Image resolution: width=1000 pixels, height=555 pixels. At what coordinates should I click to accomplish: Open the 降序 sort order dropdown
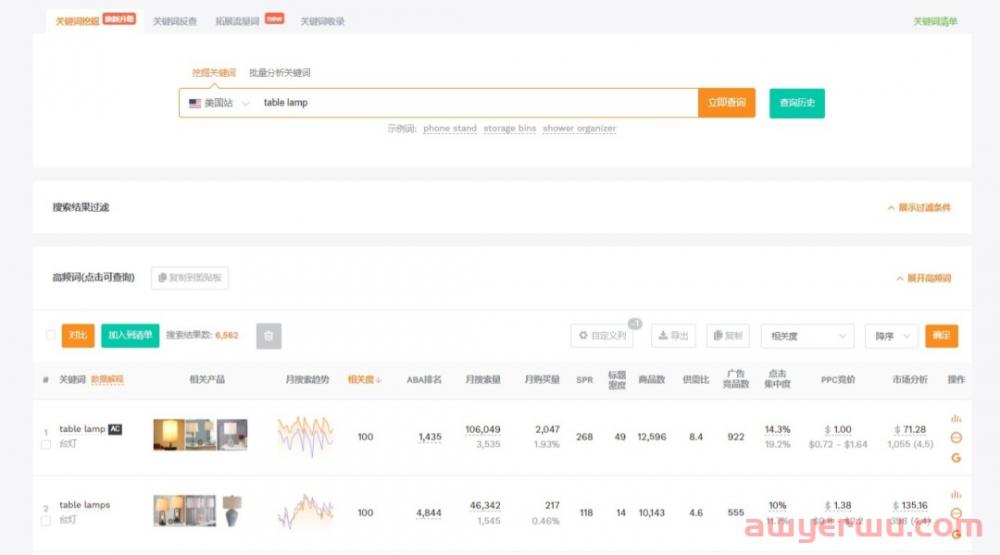[890, 336]
